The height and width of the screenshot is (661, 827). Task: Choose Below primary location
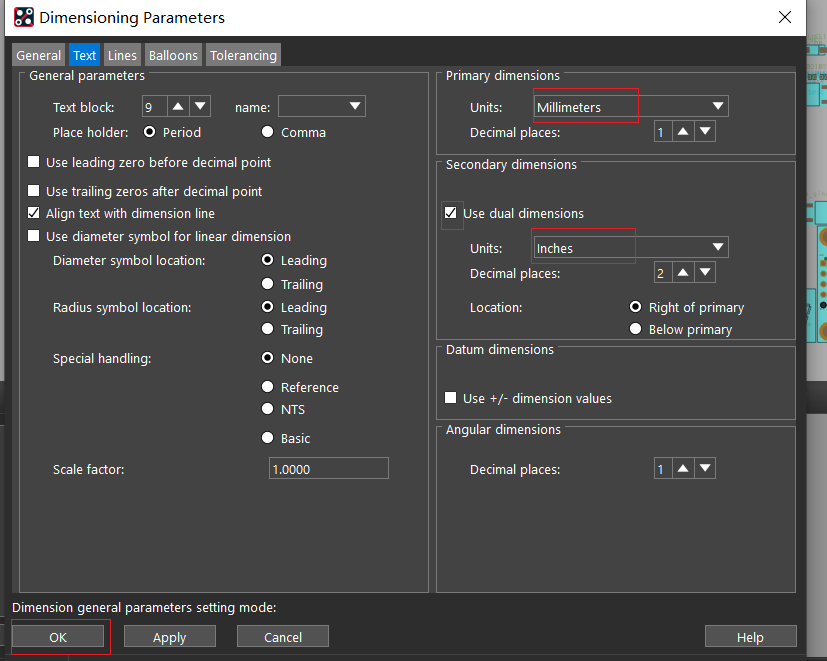[x=636, y=329]
